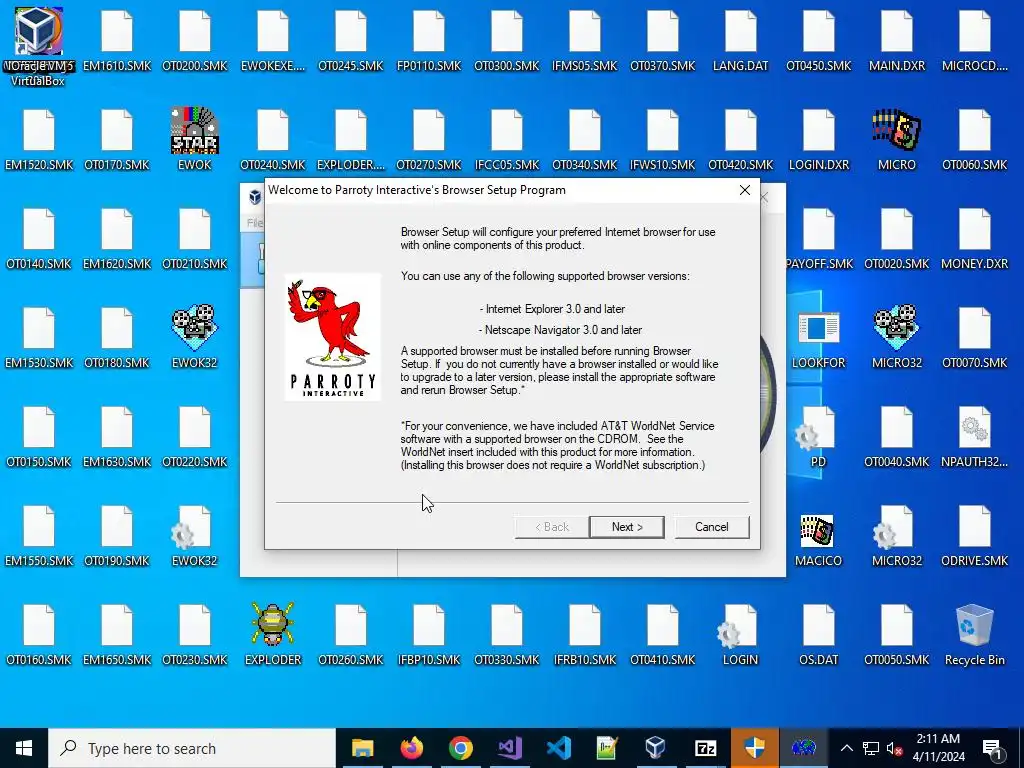
Task: Close the Browser Setup welcome dialog
Action: tap(744, 190)
